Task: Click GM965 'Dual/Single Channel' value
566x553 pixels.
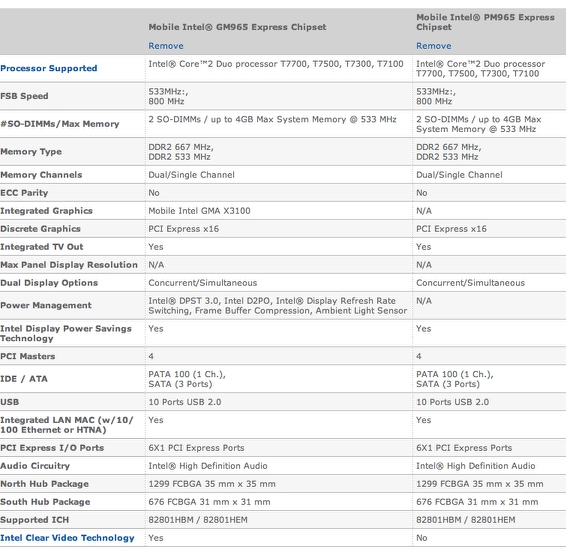Action: coord(191,175)
